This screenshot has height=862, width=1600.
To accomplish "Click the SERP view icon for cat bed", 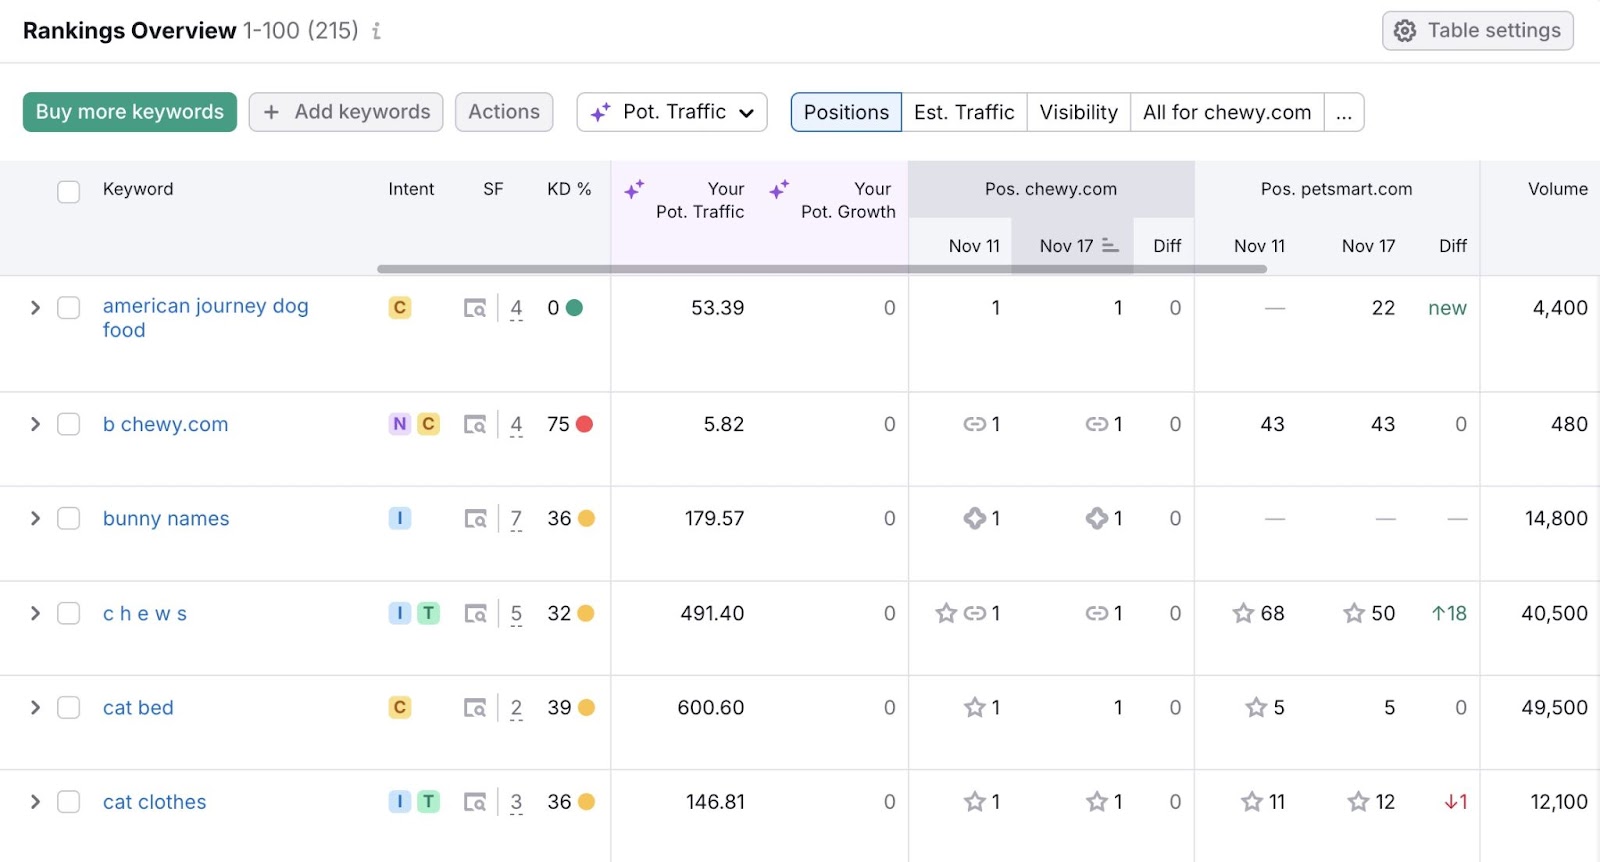I will click(475, 708).
